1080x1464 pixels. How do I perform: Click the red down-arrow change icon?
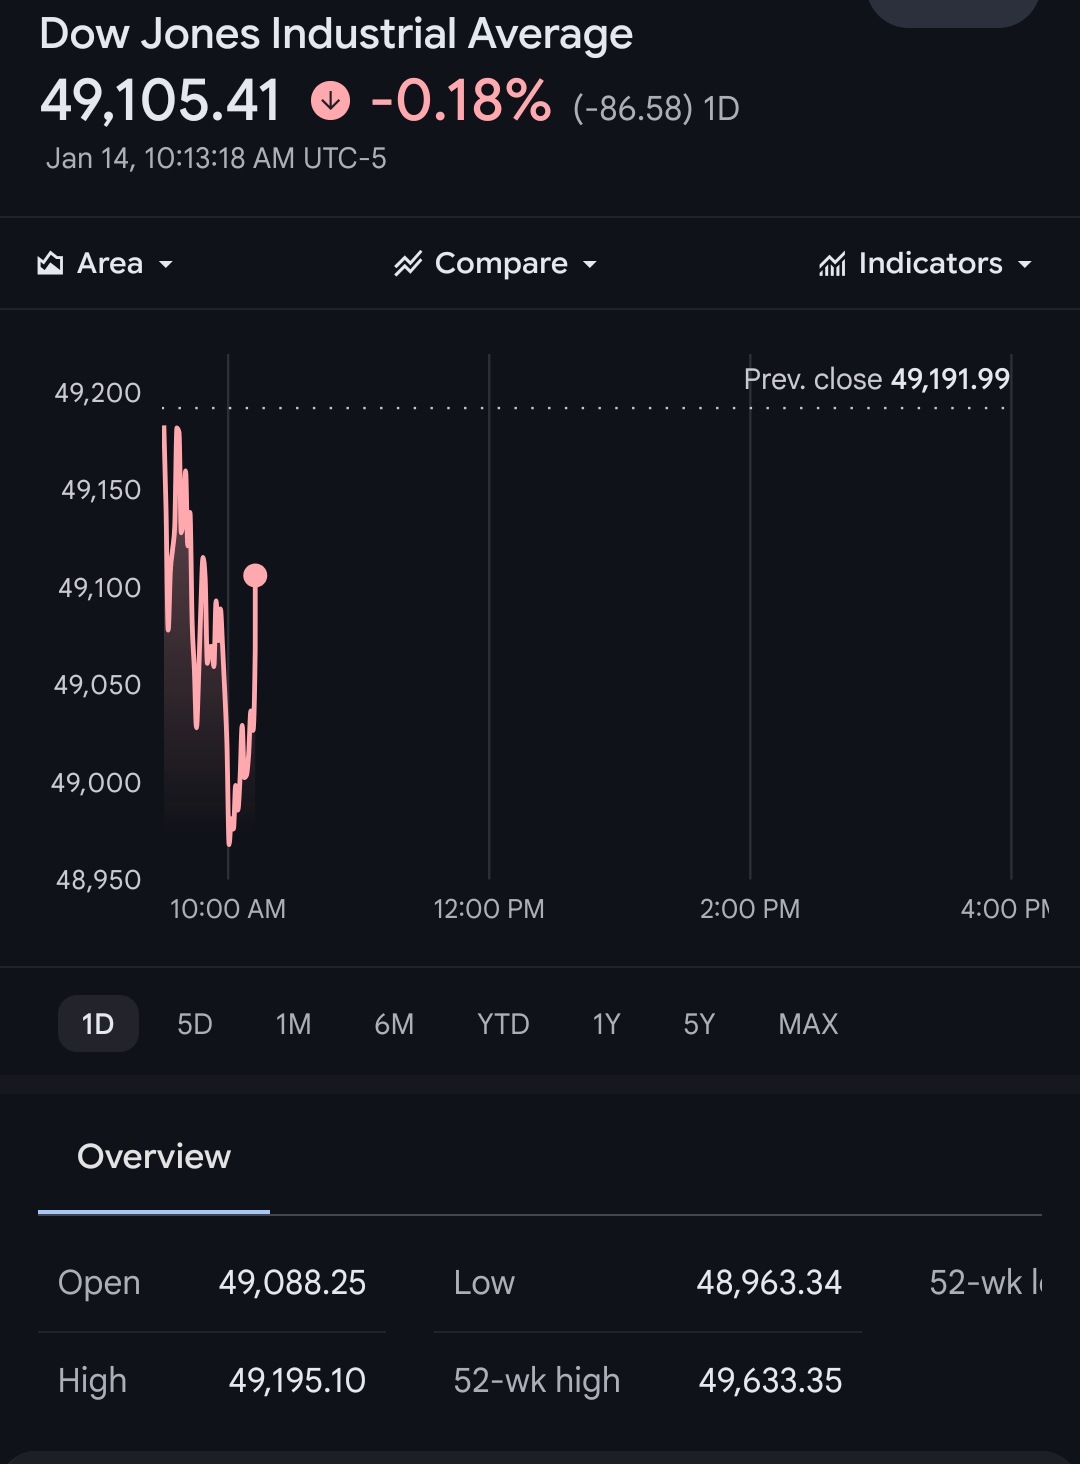pyautogui.click(x=330, y=101)
